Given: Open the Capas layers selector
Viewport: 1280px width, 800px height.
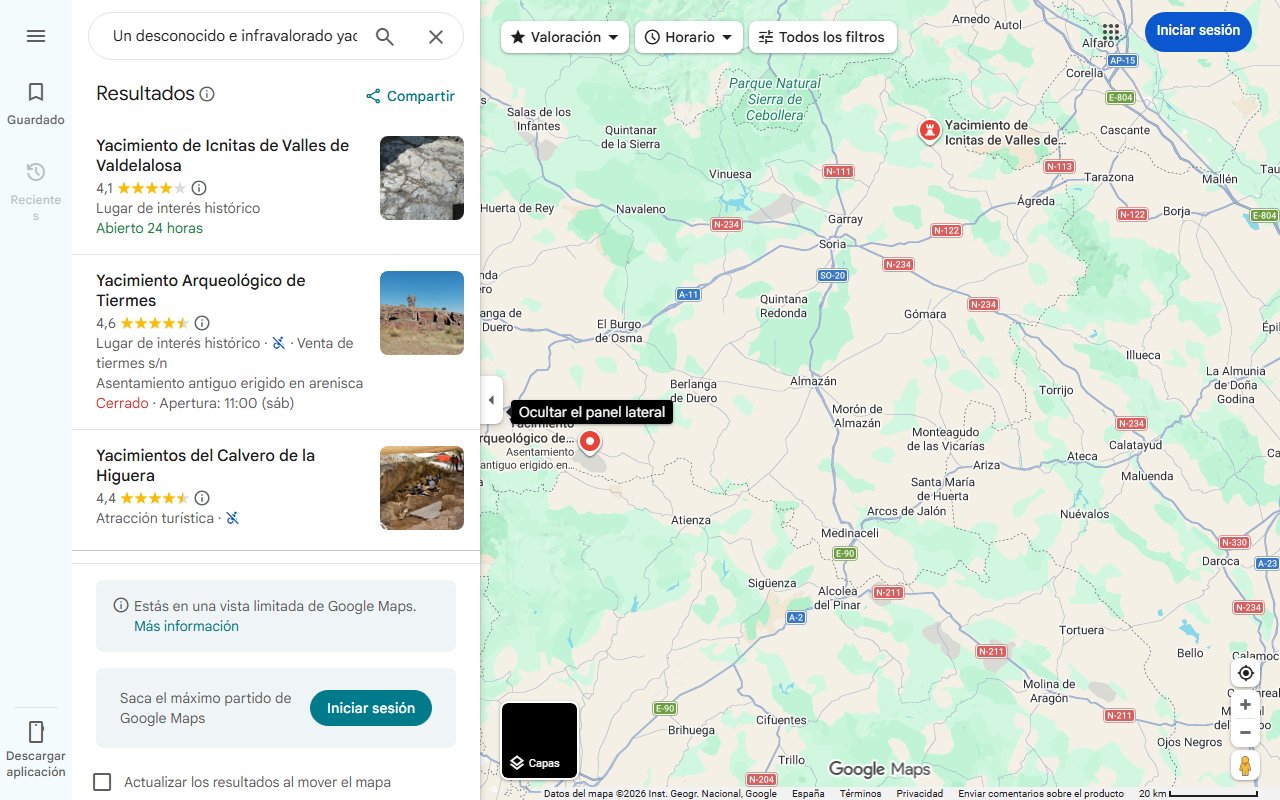Looking at the screenshot, I should click(x=539, y=740).
